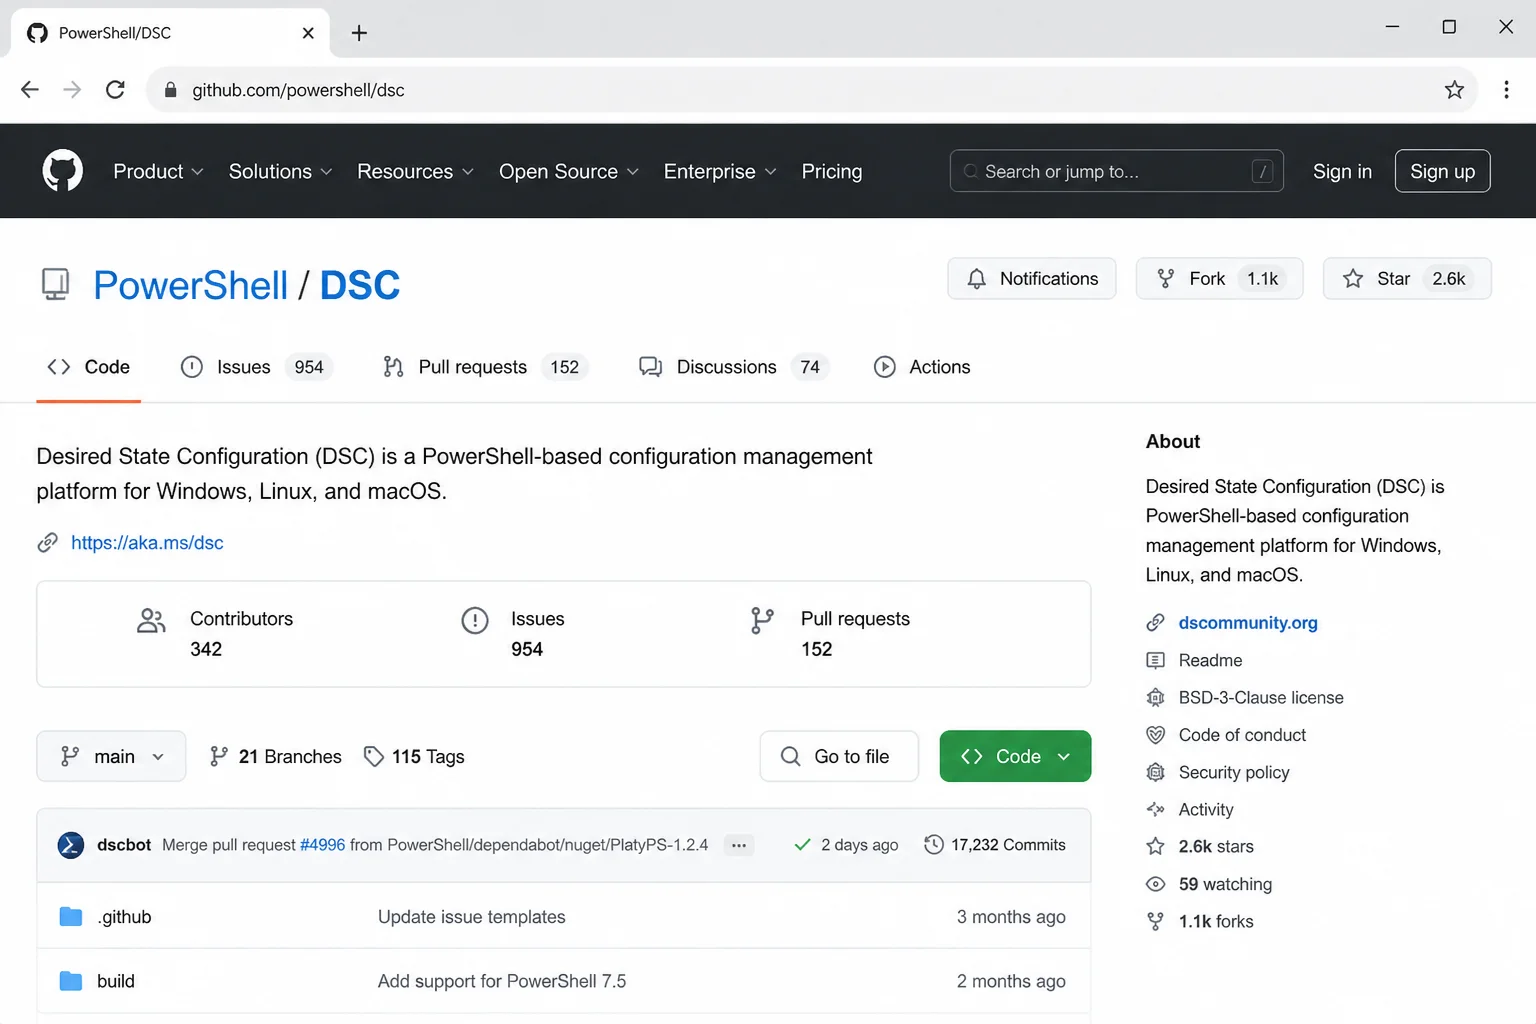The height and width of the screenshot is (1024, 1536).
Task: Open the 17,232 Commits history
Action: [x=995, y=845]
